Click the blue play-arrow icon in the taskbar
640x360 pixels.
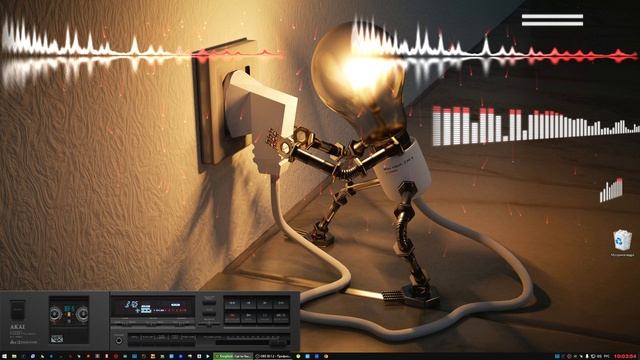208,356
